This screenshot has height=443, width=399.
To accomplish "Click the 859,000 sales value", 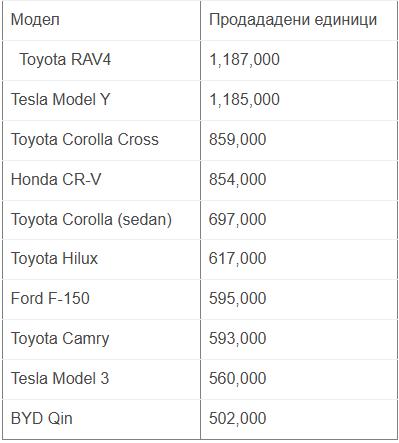I will (237, 140).
